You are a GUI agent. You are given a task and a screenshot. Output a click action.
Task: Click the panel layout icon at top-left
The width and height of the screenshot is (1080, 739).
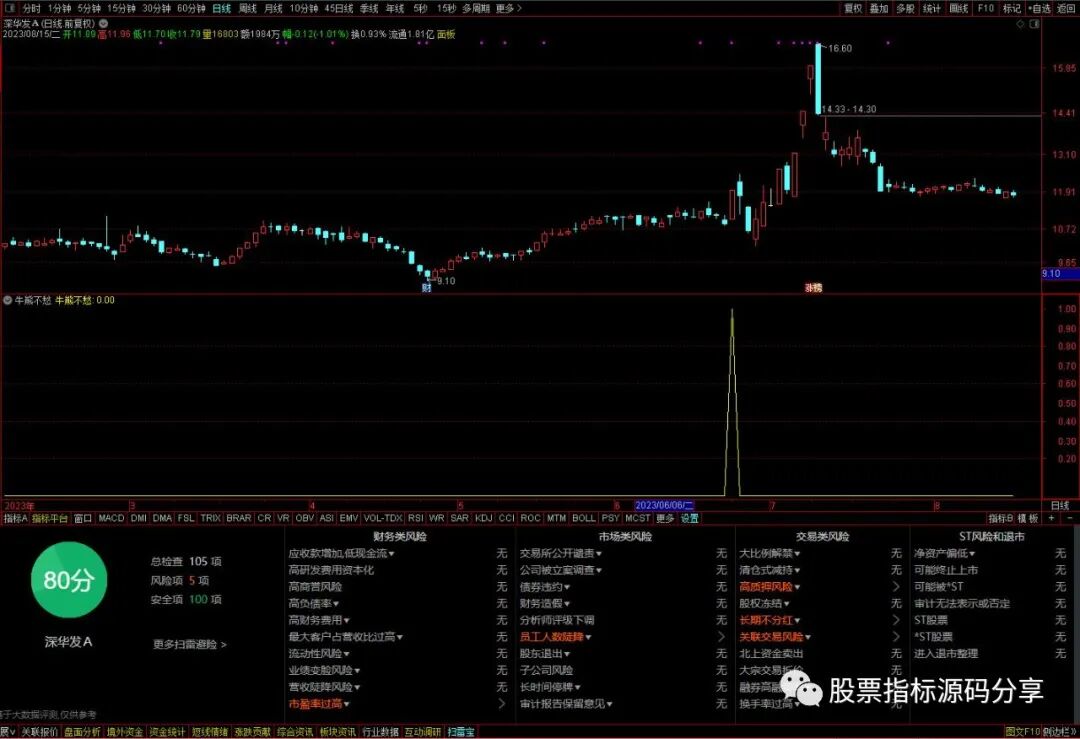click(10, 8)
